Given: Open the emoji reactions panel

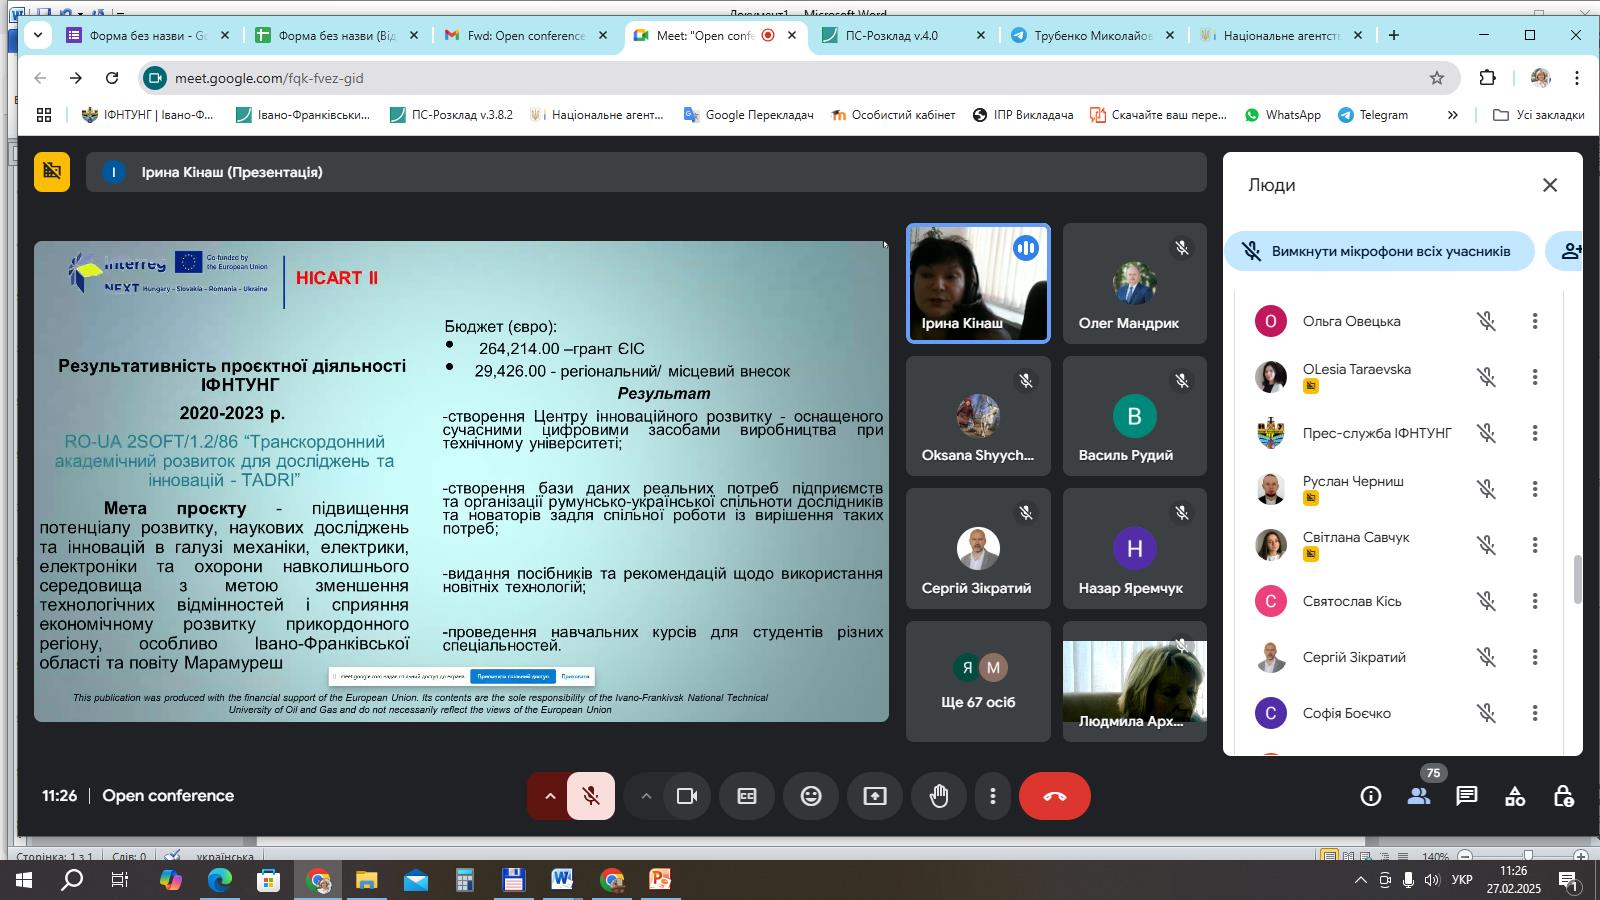Looking at the screenshot, I should 810,796.
